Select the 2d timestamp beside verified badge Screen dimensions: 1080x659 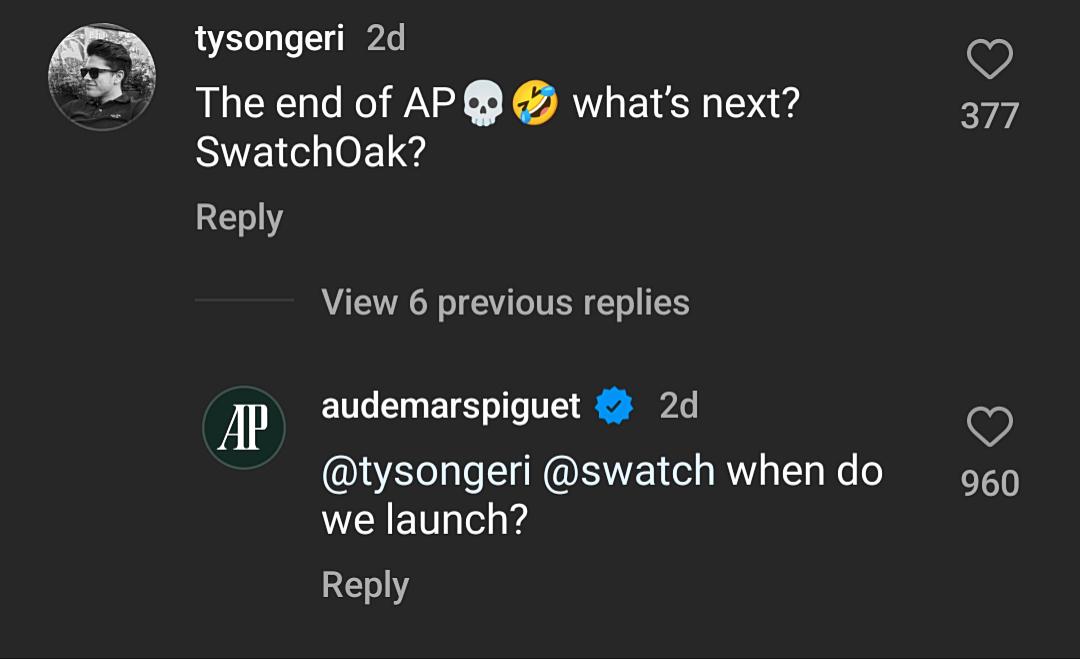[678, 406]
